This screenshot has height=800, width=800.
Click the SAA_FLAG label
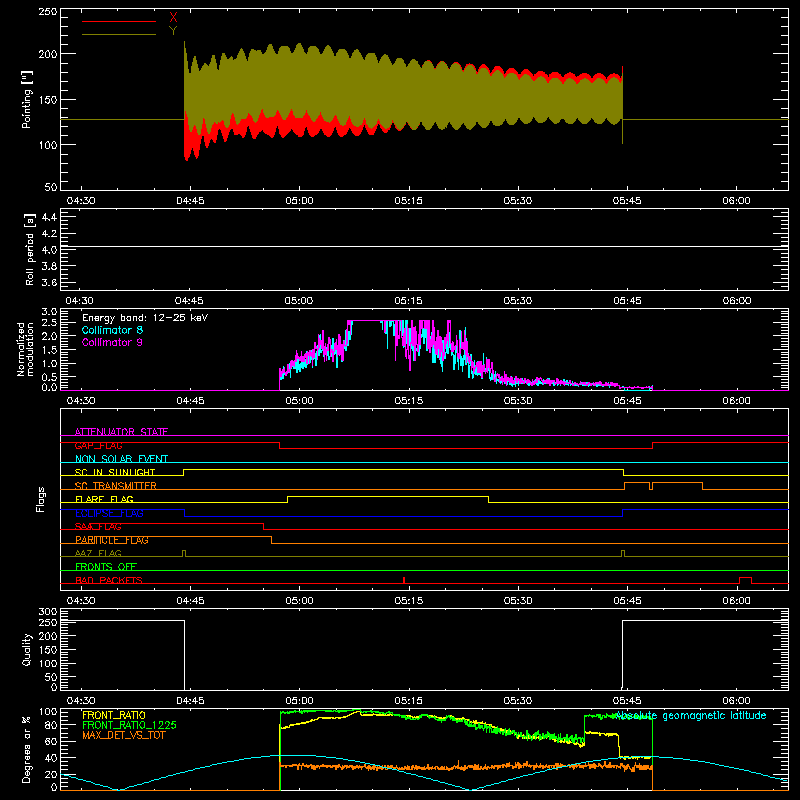(98, 527)
